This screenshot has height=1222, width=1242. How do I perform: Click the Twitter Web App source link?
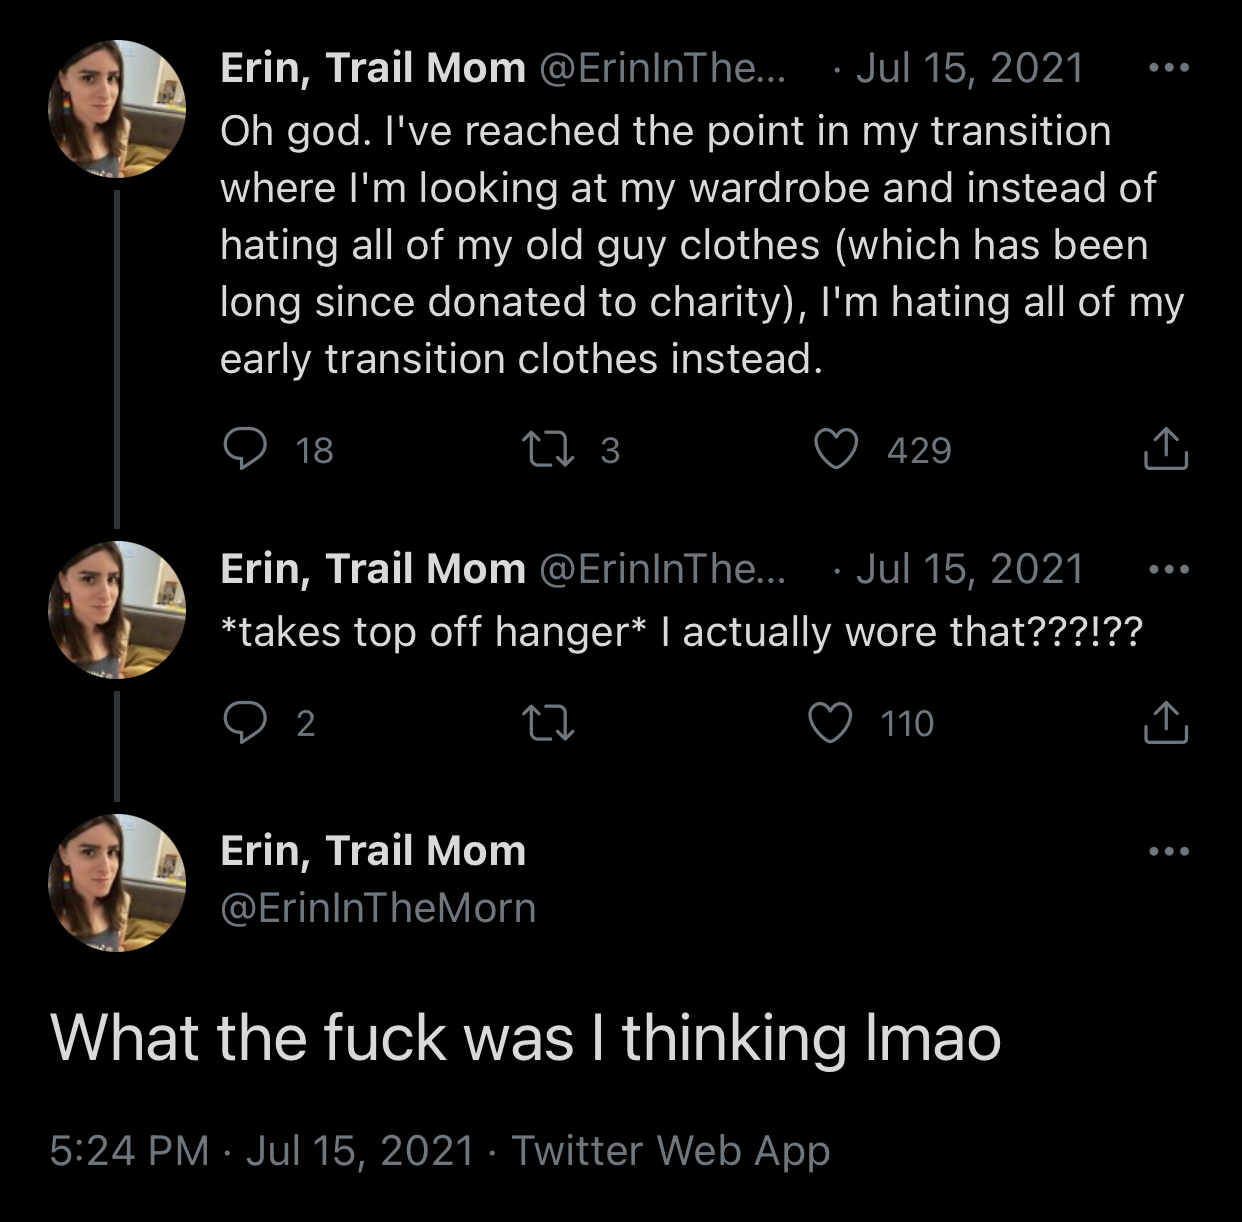670,1150
